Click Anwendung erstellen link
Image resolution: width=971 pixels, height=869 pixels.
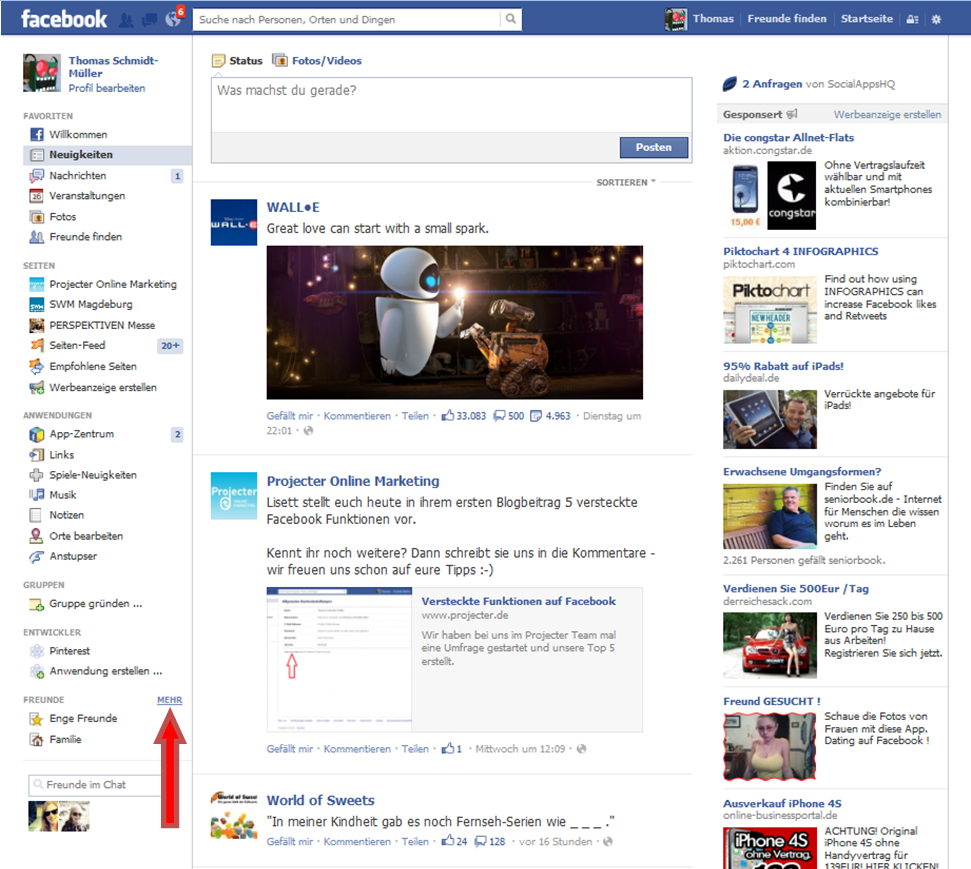tap(105, 671)
